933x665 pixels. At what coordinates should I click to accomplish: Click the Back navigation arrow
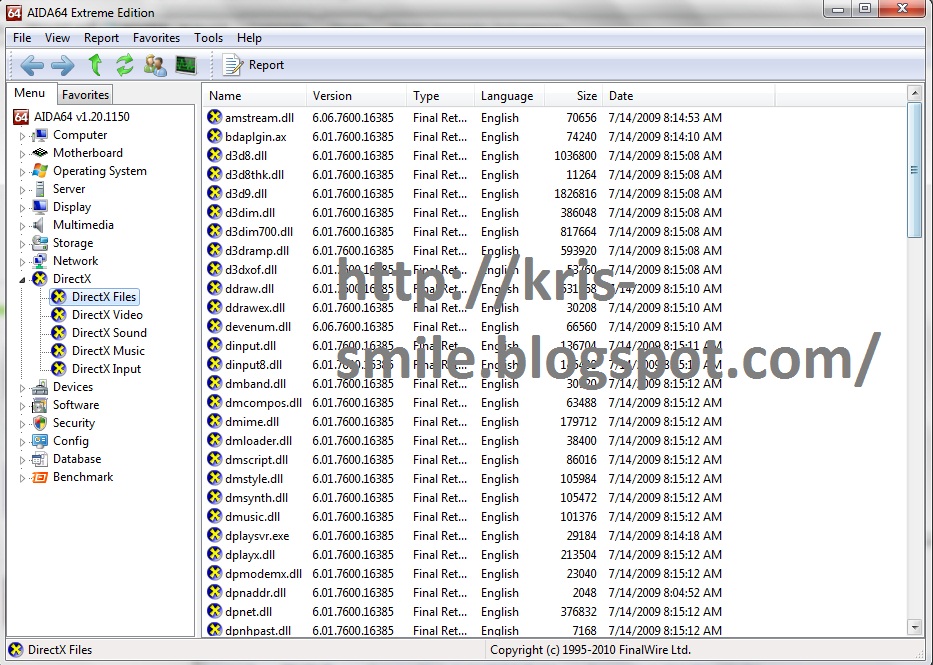click(32, 65)
